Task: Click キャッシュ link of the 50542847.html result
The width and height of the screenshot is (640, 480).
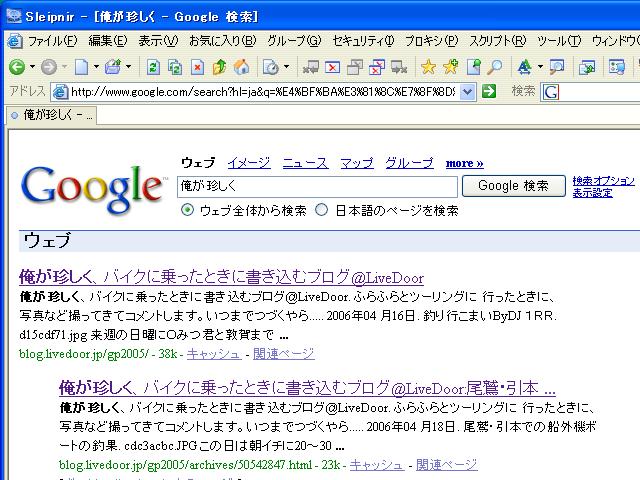Action: coord(377,464)
